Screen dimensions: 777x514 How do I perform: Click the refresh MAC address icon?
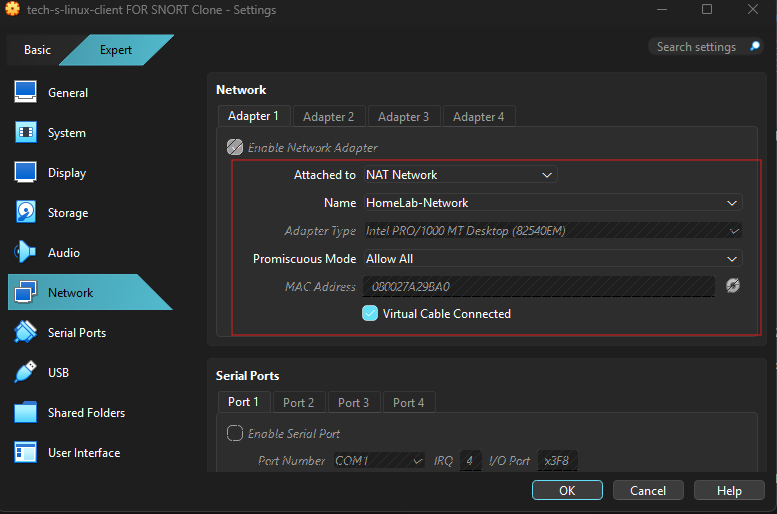point(732,287)
